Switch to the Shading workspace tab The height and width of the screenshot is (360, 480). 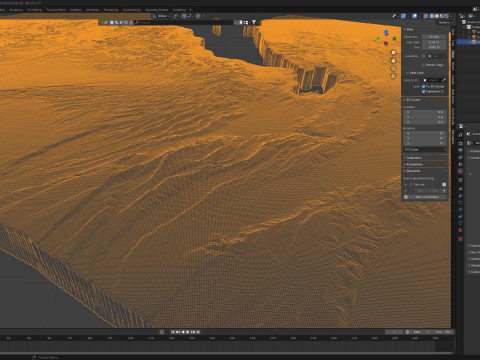coord(75,10)
